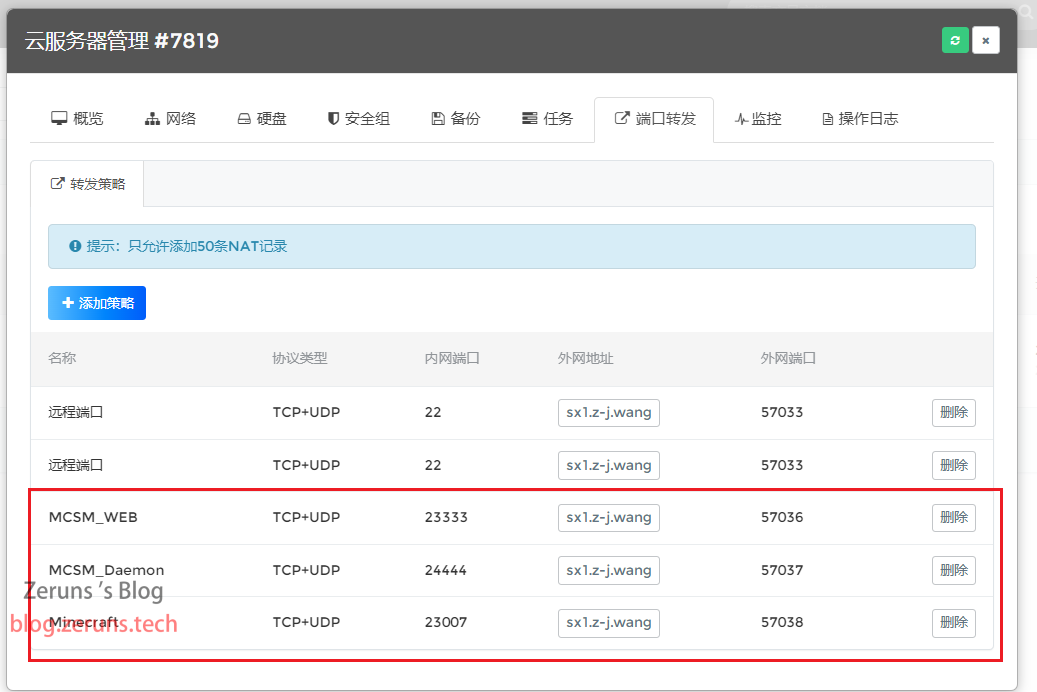View the 操作日志 operation log tab

click(x=860, y=118)
